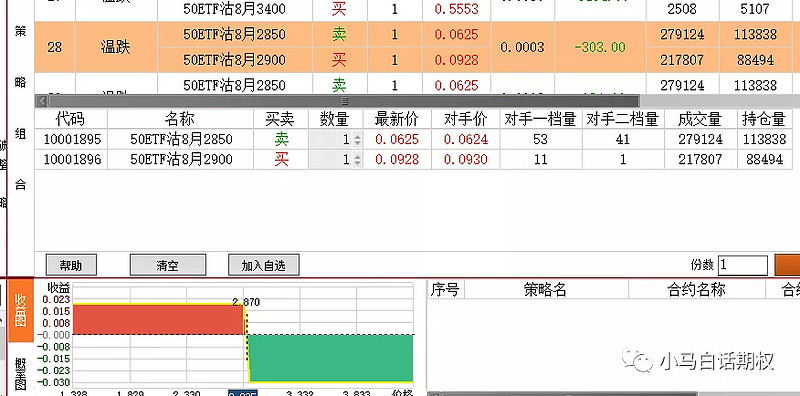Select the 策略组合 vertical side tab
This screenshot has width=800, height=396.
(x=20, y=108)
